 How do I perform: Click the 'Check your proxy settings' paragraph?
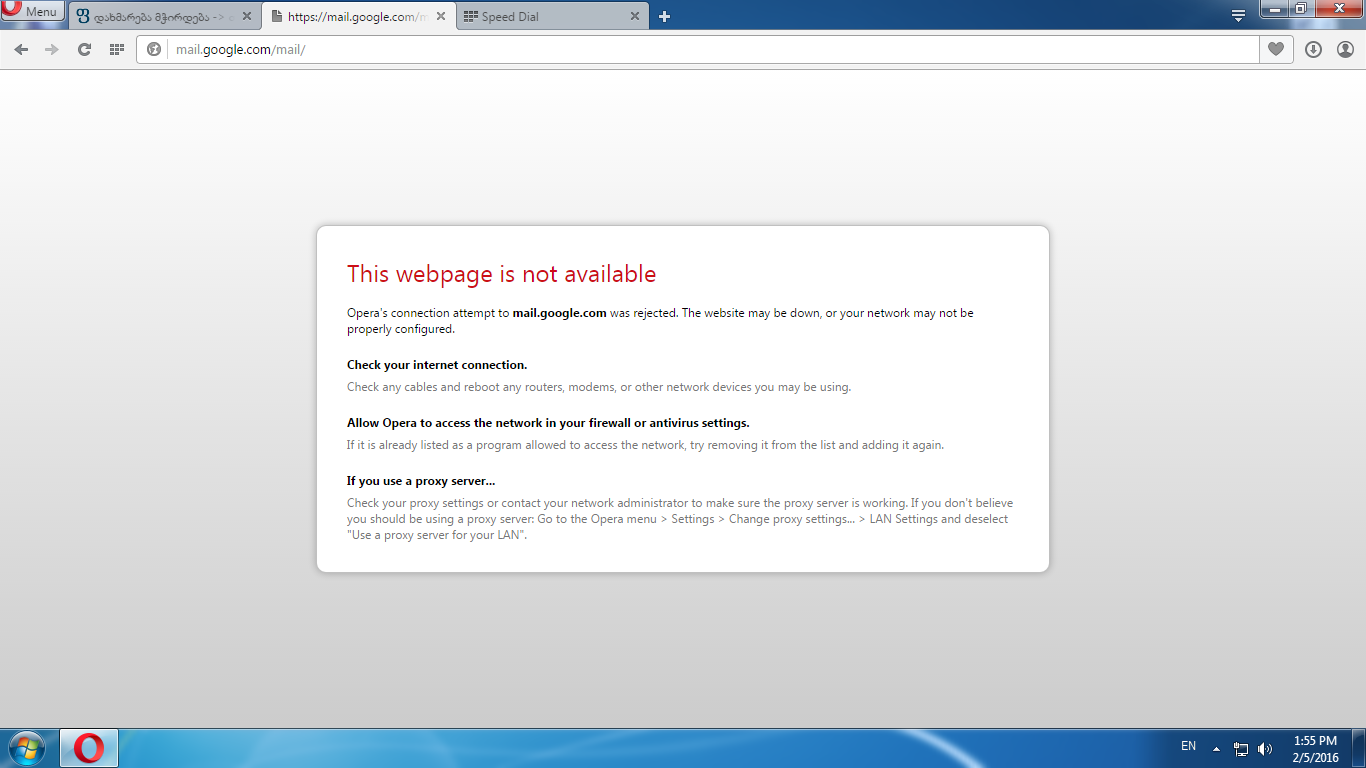click(680, 519)
